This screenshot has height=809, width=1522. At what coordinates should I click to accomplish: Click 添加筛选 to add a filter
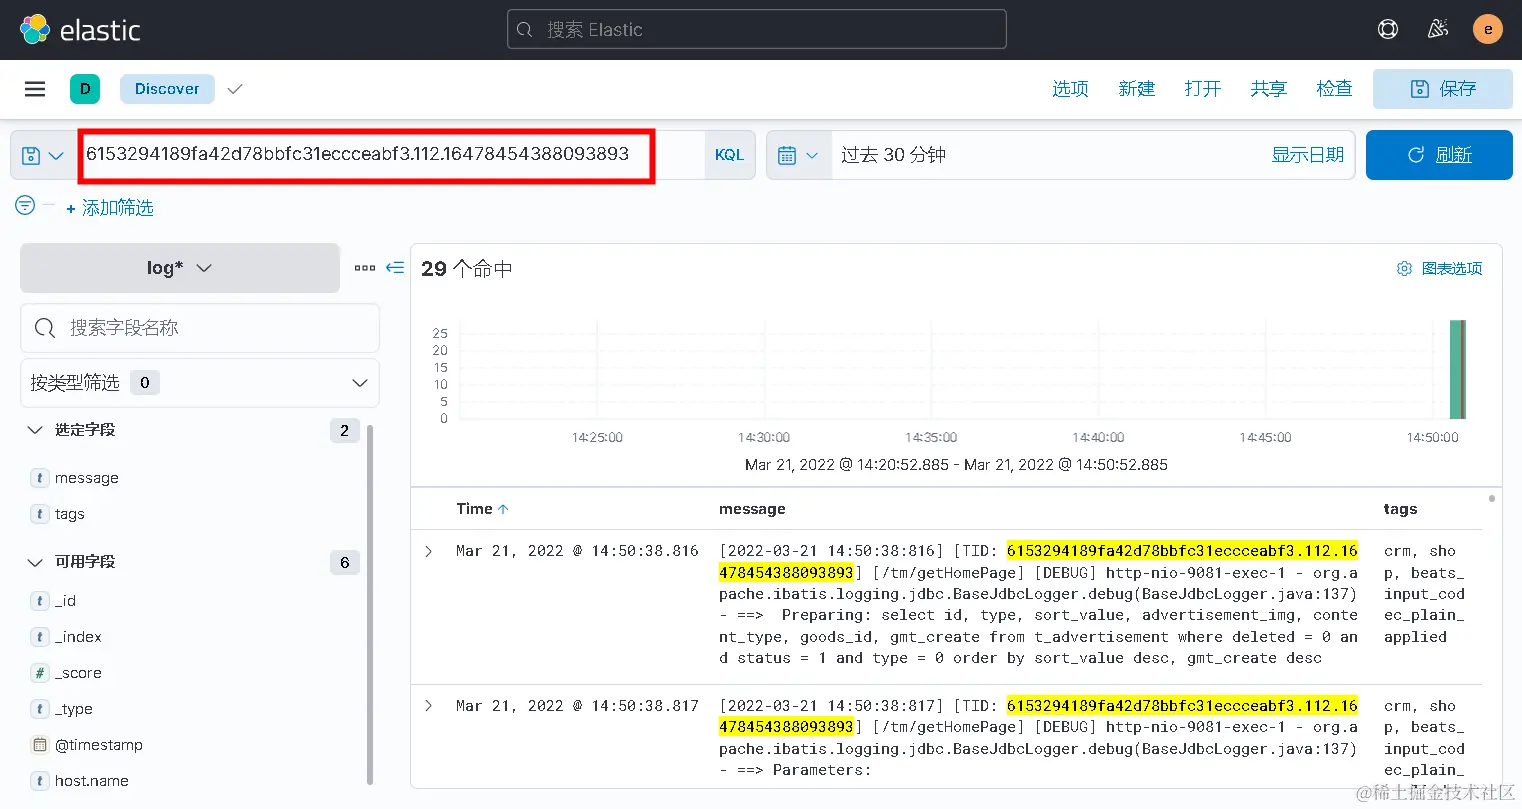pyautogui.click(x=110, y=208)
